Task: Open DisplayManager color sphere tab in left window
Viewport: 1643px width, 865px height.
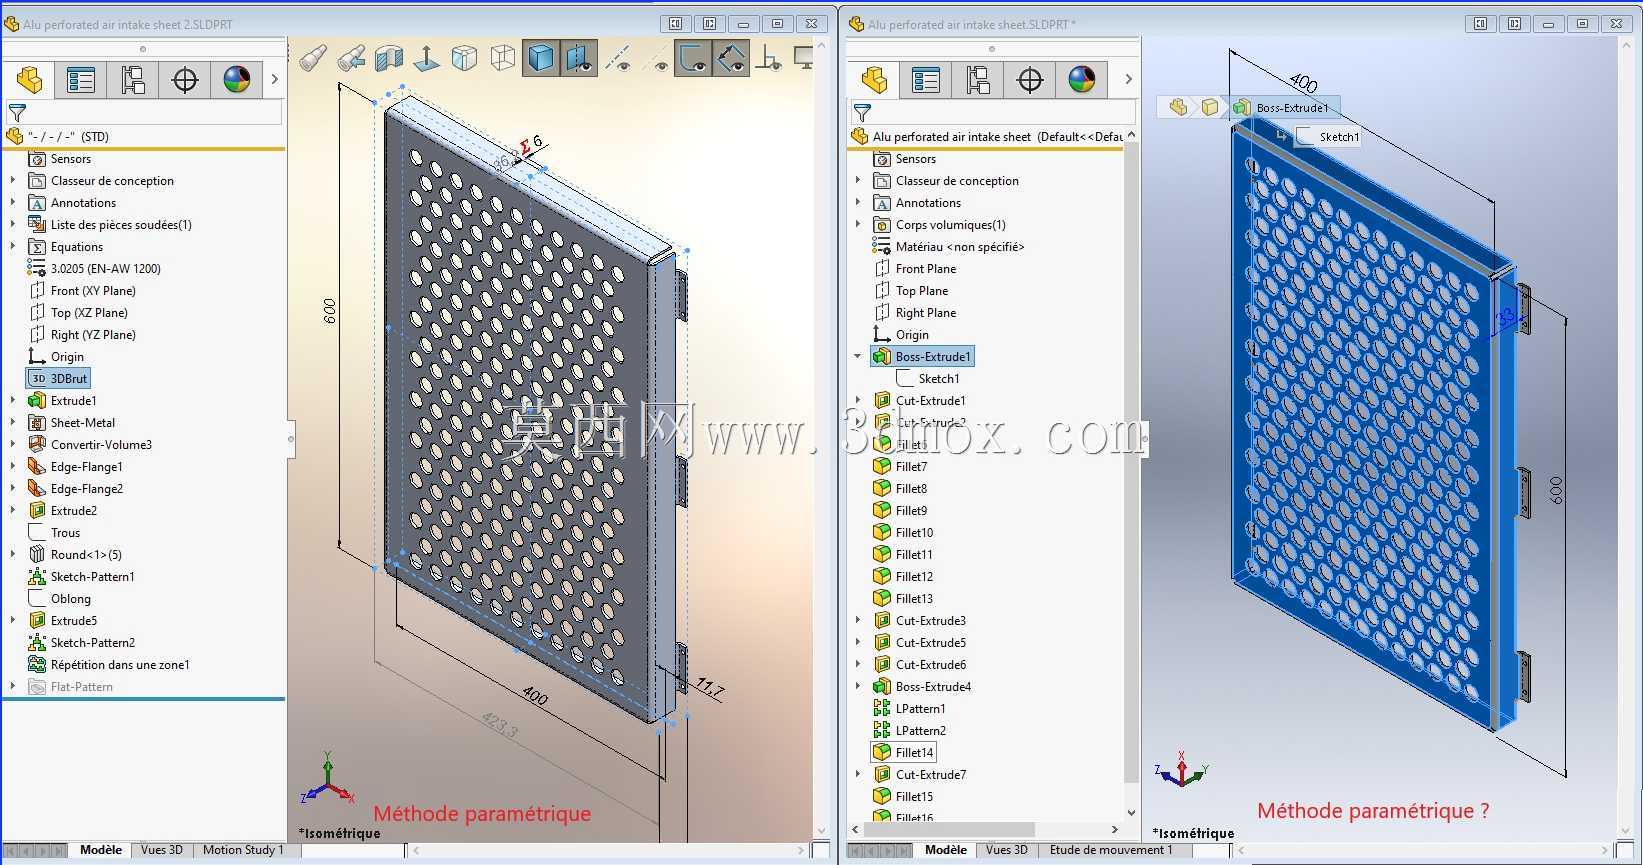Action: pos(237,80)
